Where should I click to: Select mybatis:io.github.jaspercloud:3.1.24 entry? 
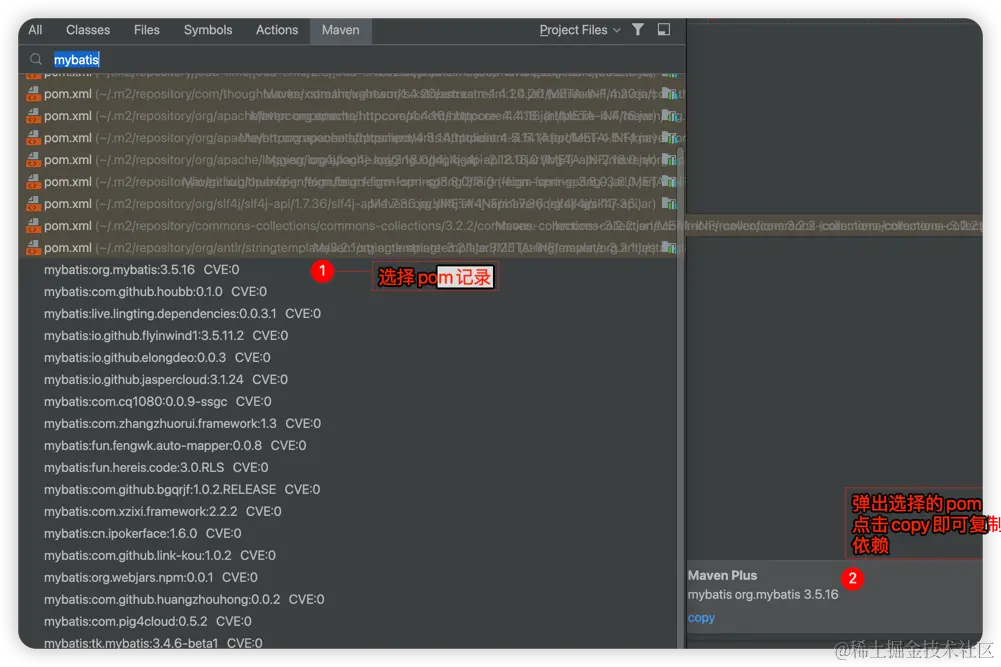(165, 379)
